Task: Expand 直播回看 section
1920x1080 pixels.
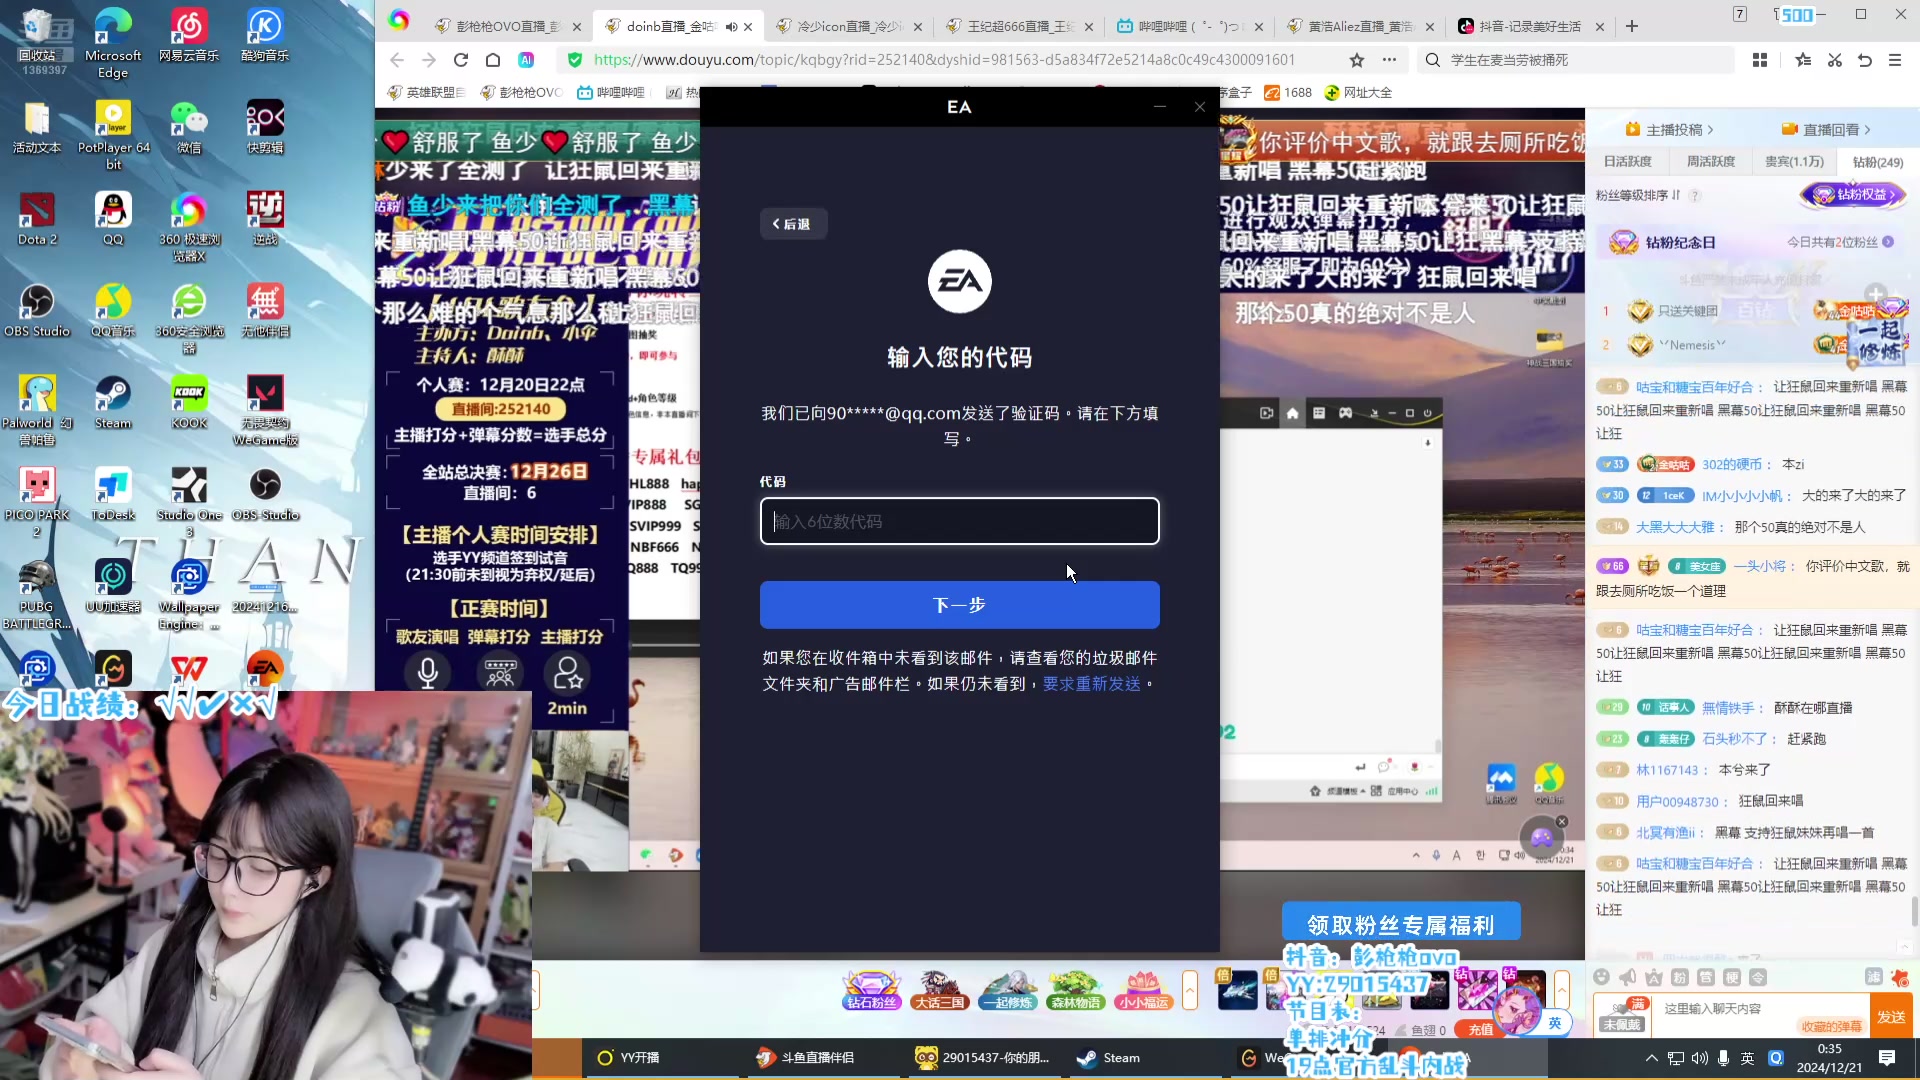Action: point(1826,130)
